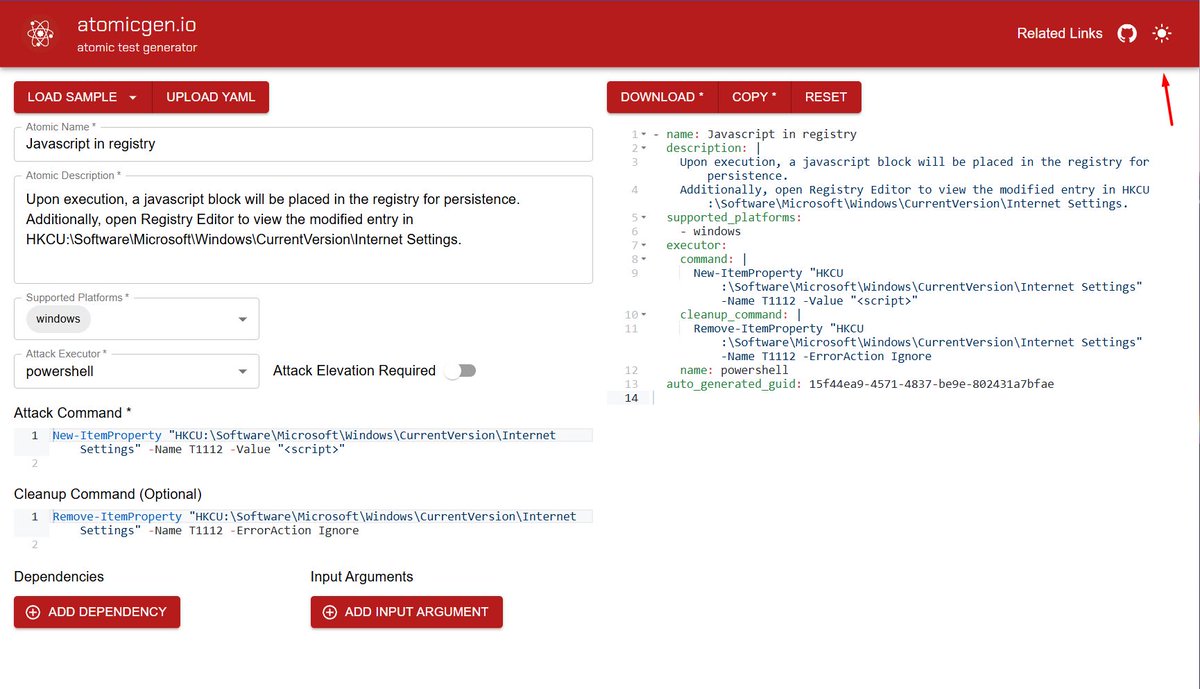This screenshot has width=1200, height=689.
Task: Click 'executor:' key in YAML output
Action: click(x=697, y=245)
